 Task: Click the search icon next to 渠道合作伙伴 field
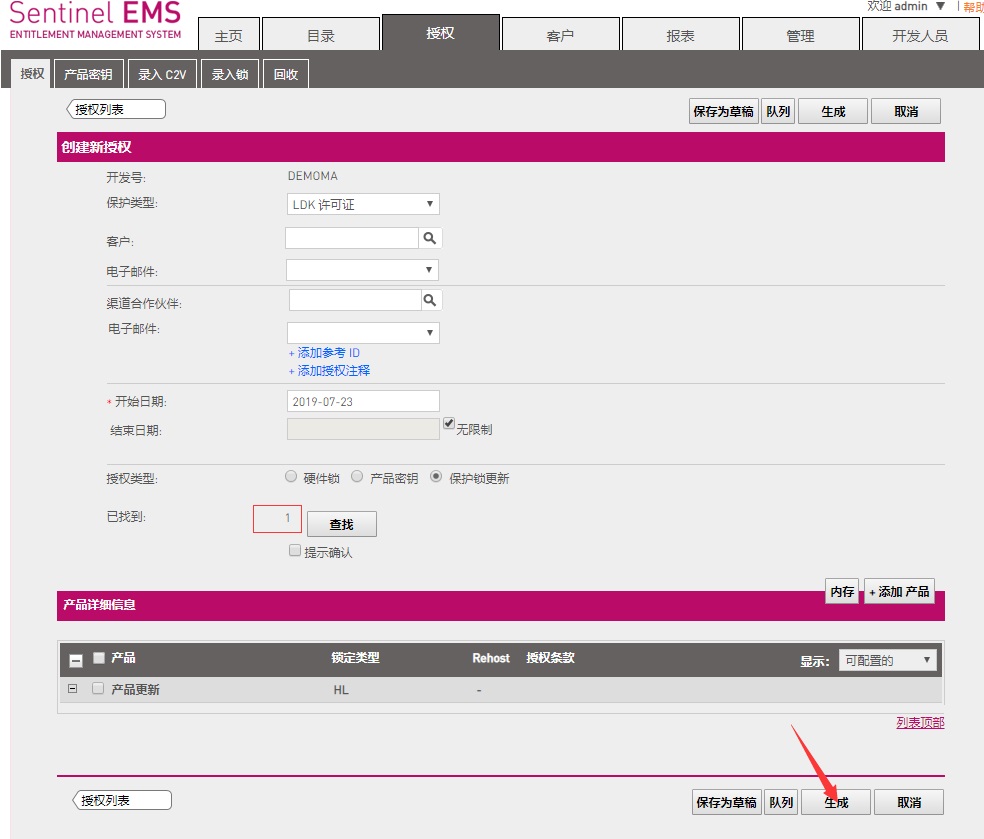point(430,300)
